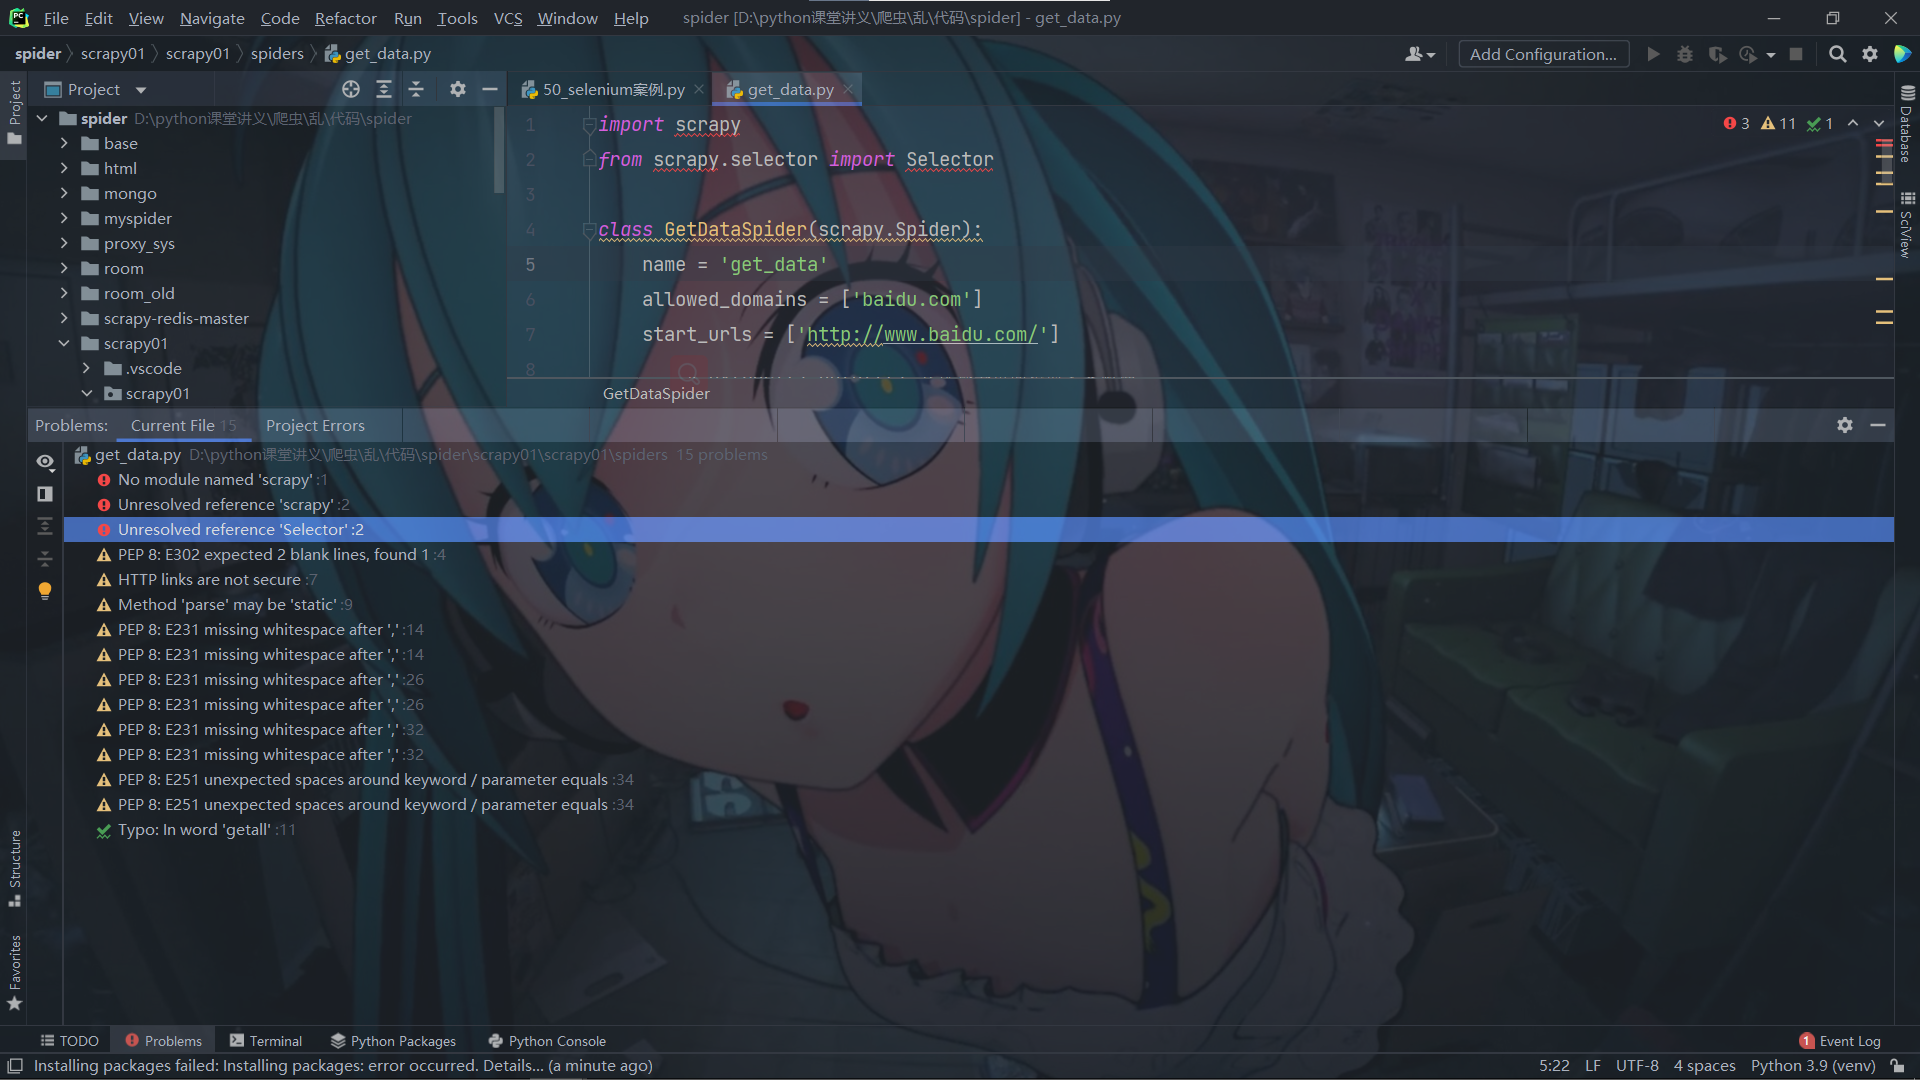
Task: Open the Terminal tool tab
Action: click(266, 1041)
